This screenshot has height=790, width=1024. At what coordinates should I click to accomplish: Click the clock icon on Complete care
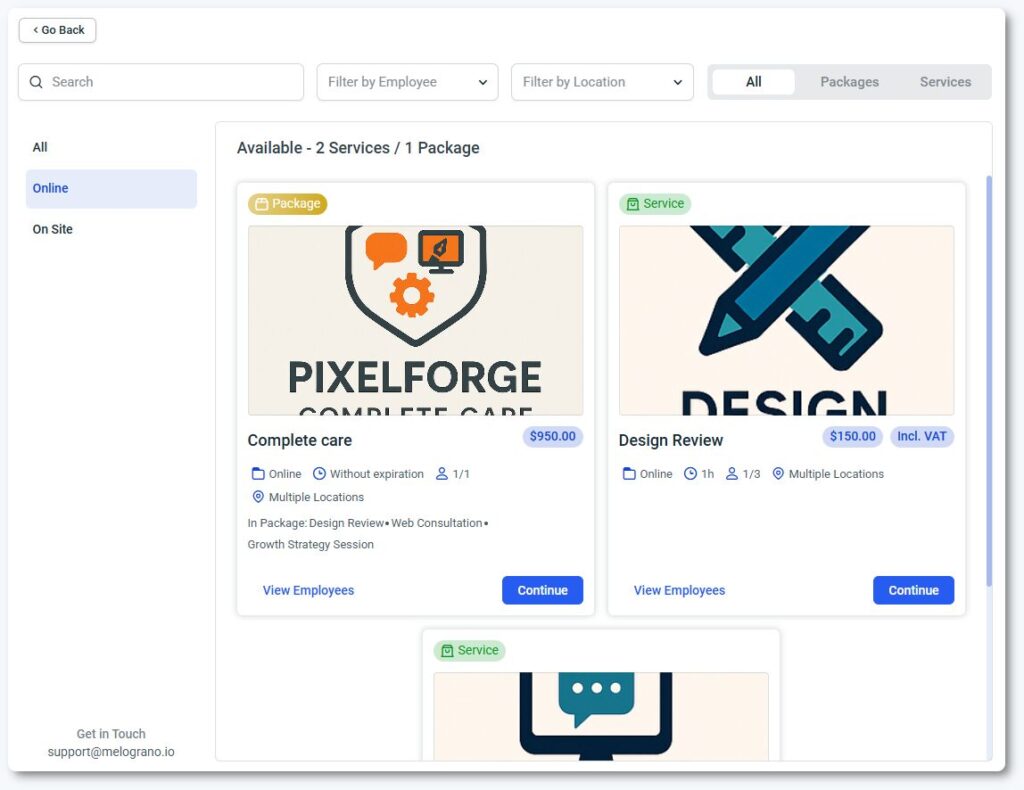(320, 474)
